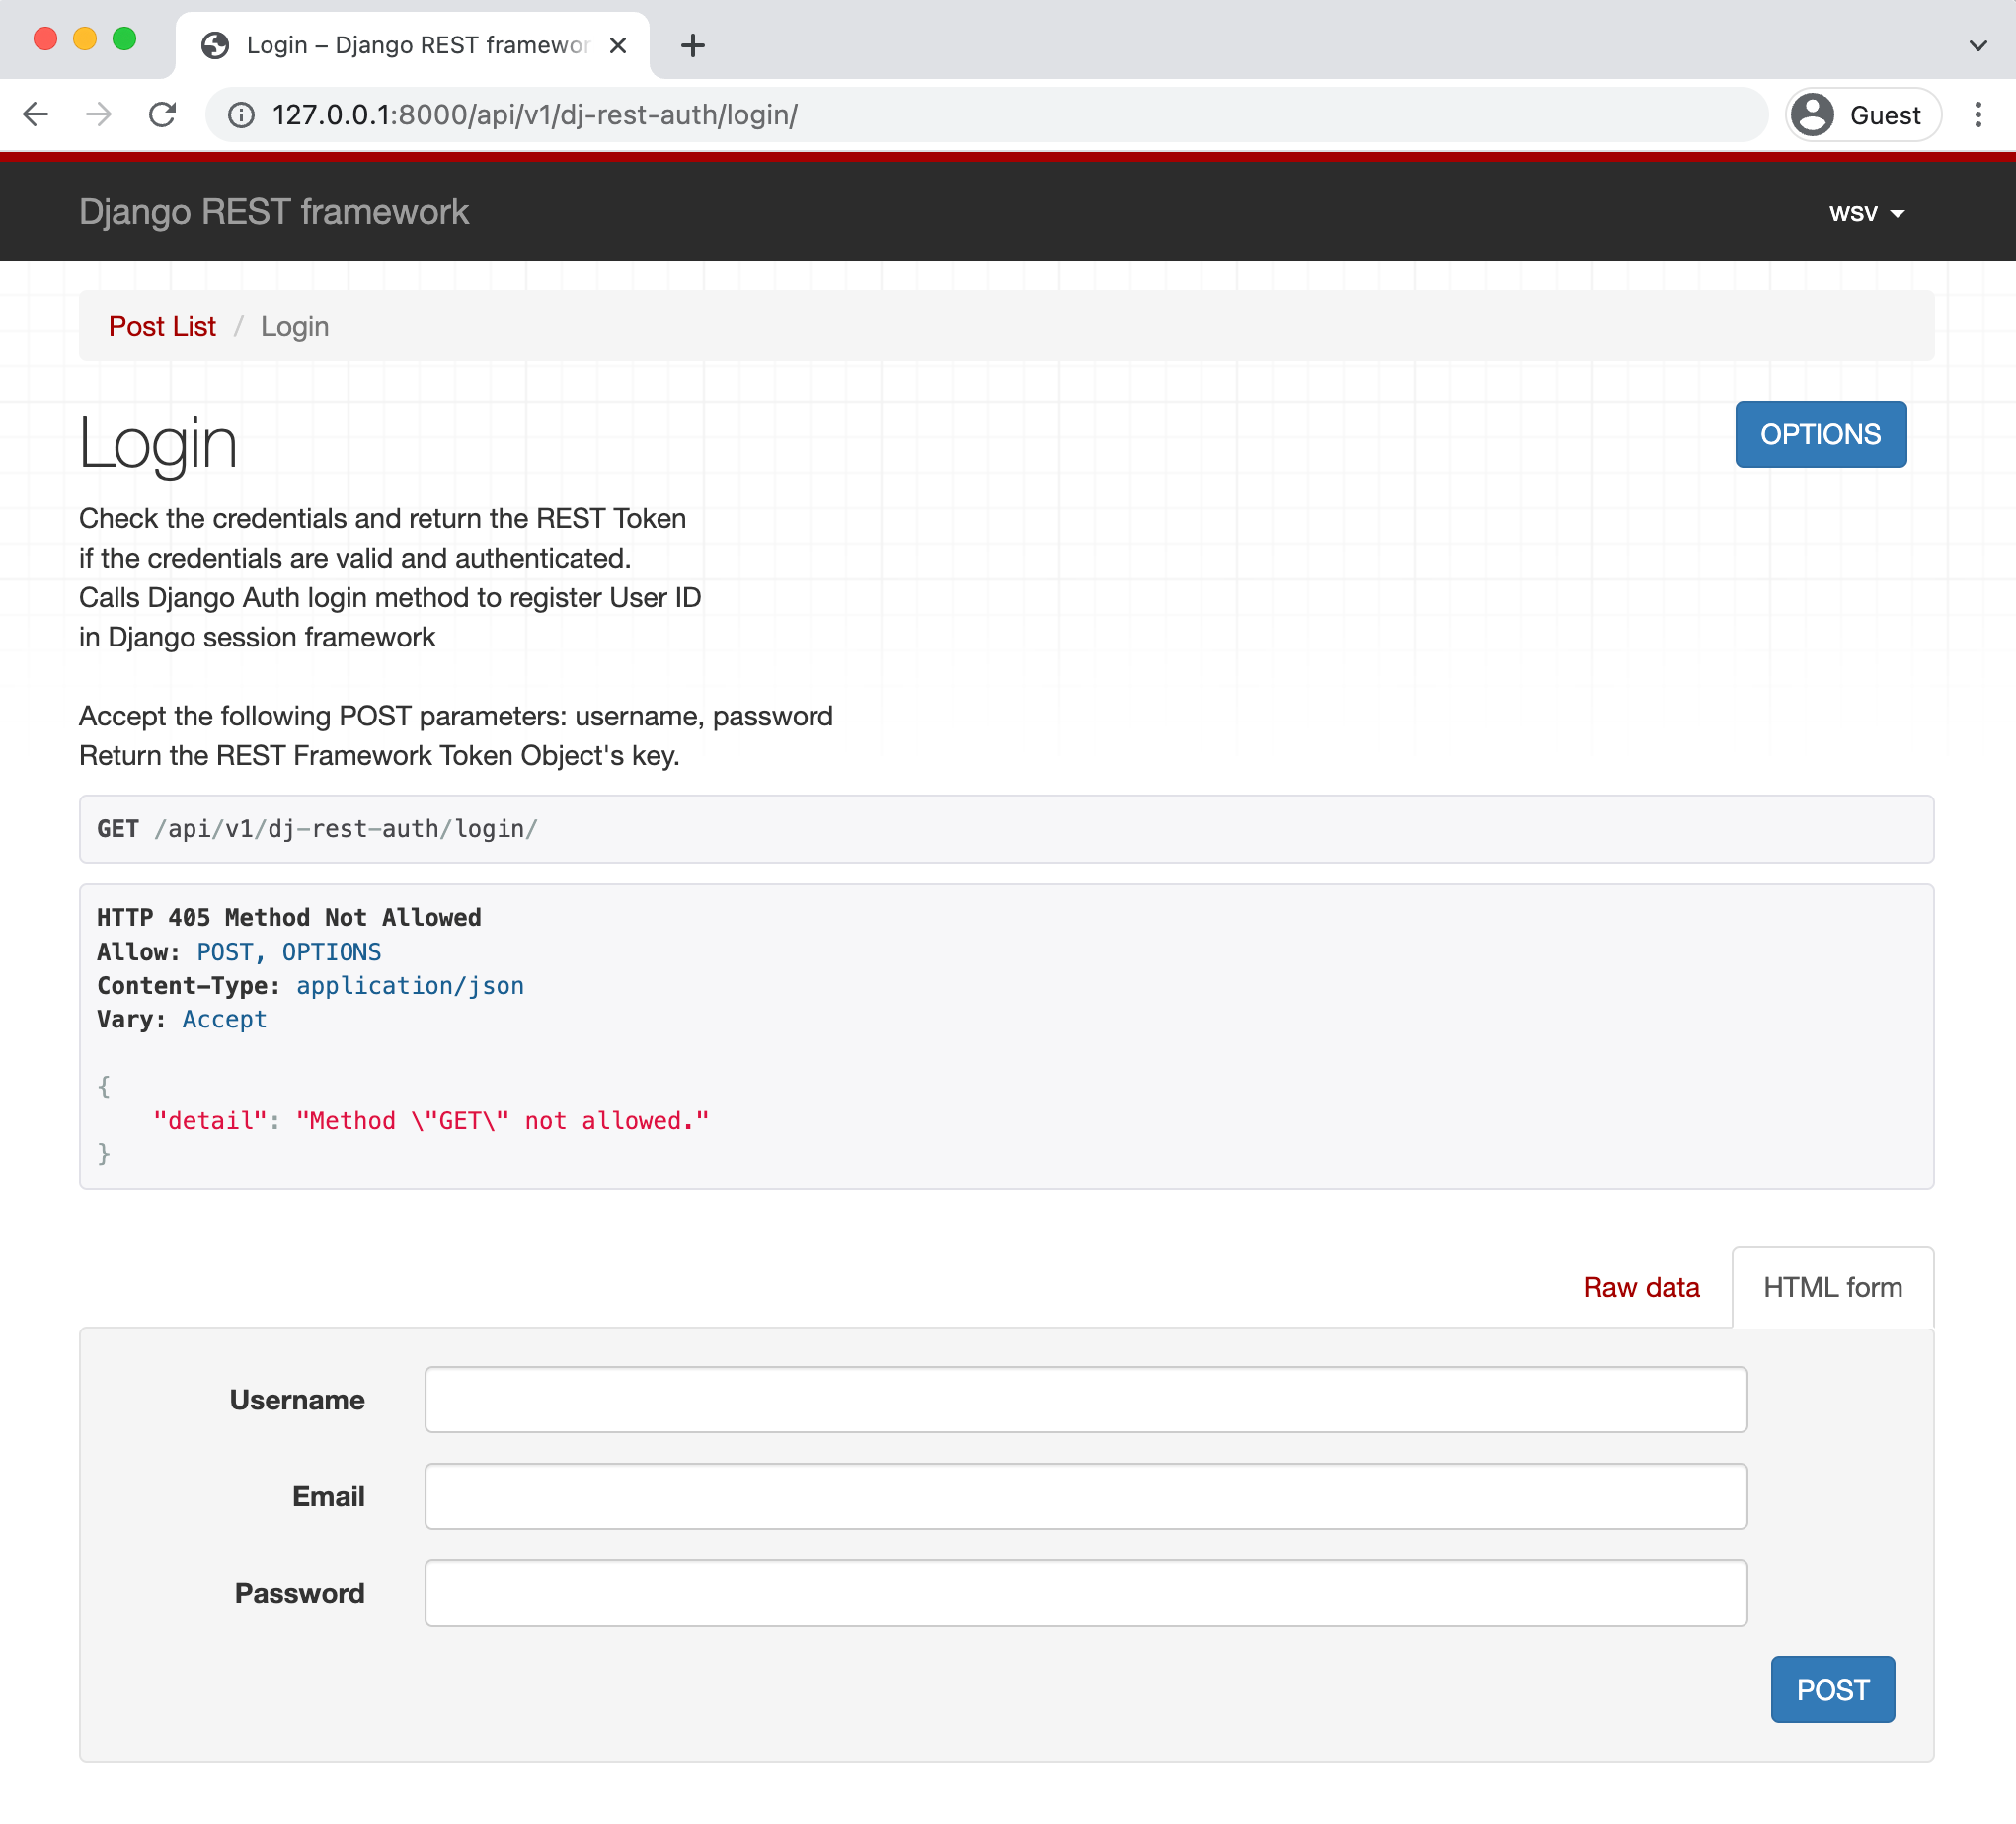This screenshot has width=2016, height=1824.
Task: Click the Password field label
Action: tap(299, 1593)
